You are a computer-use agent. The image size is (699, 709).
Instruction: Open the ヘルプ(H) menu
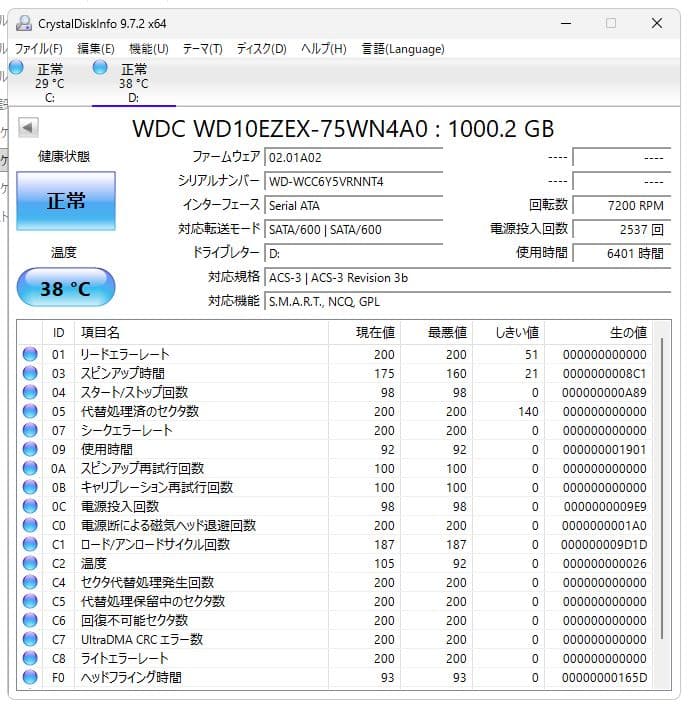coord(324,49)
